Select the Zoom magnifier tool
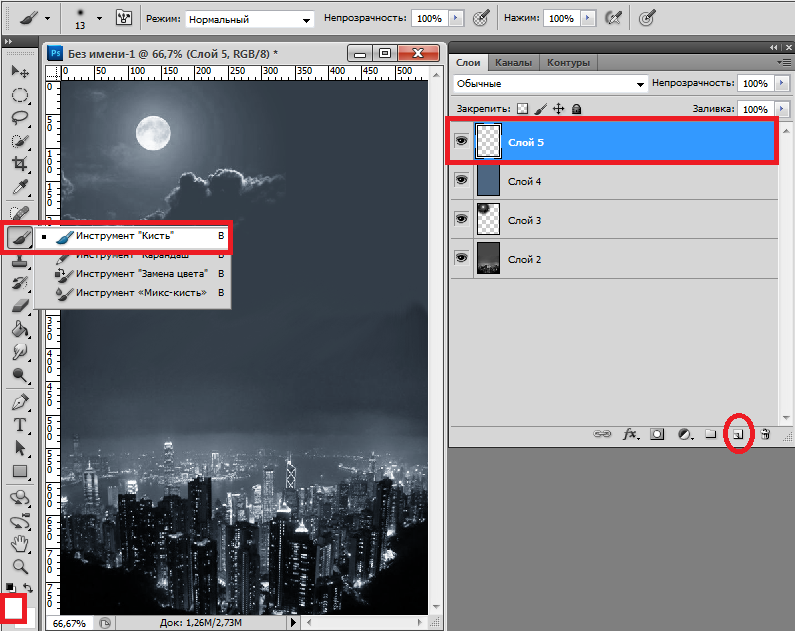 tap(20, 567)
